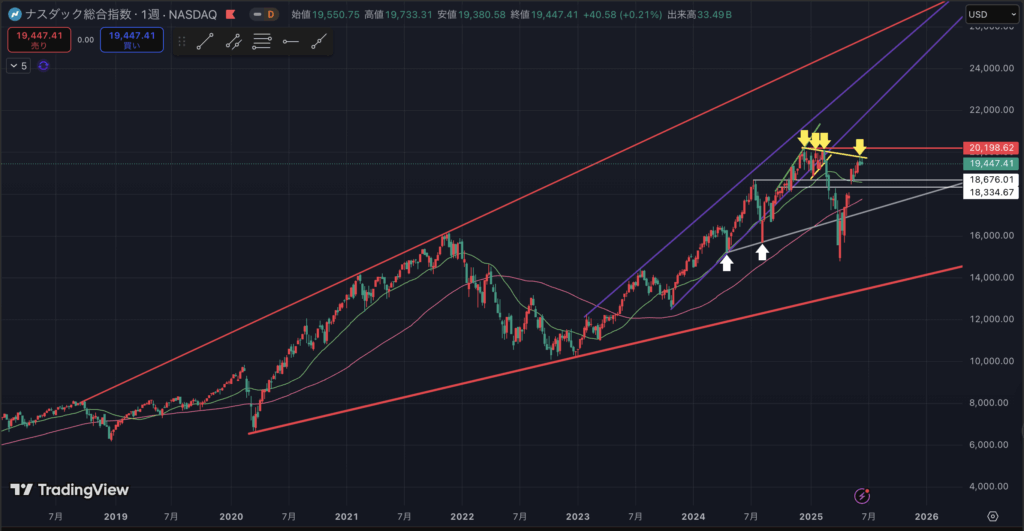Click the 10,000.00 price scale value
Screen dimensions: 1024x531
pos(991,361)
